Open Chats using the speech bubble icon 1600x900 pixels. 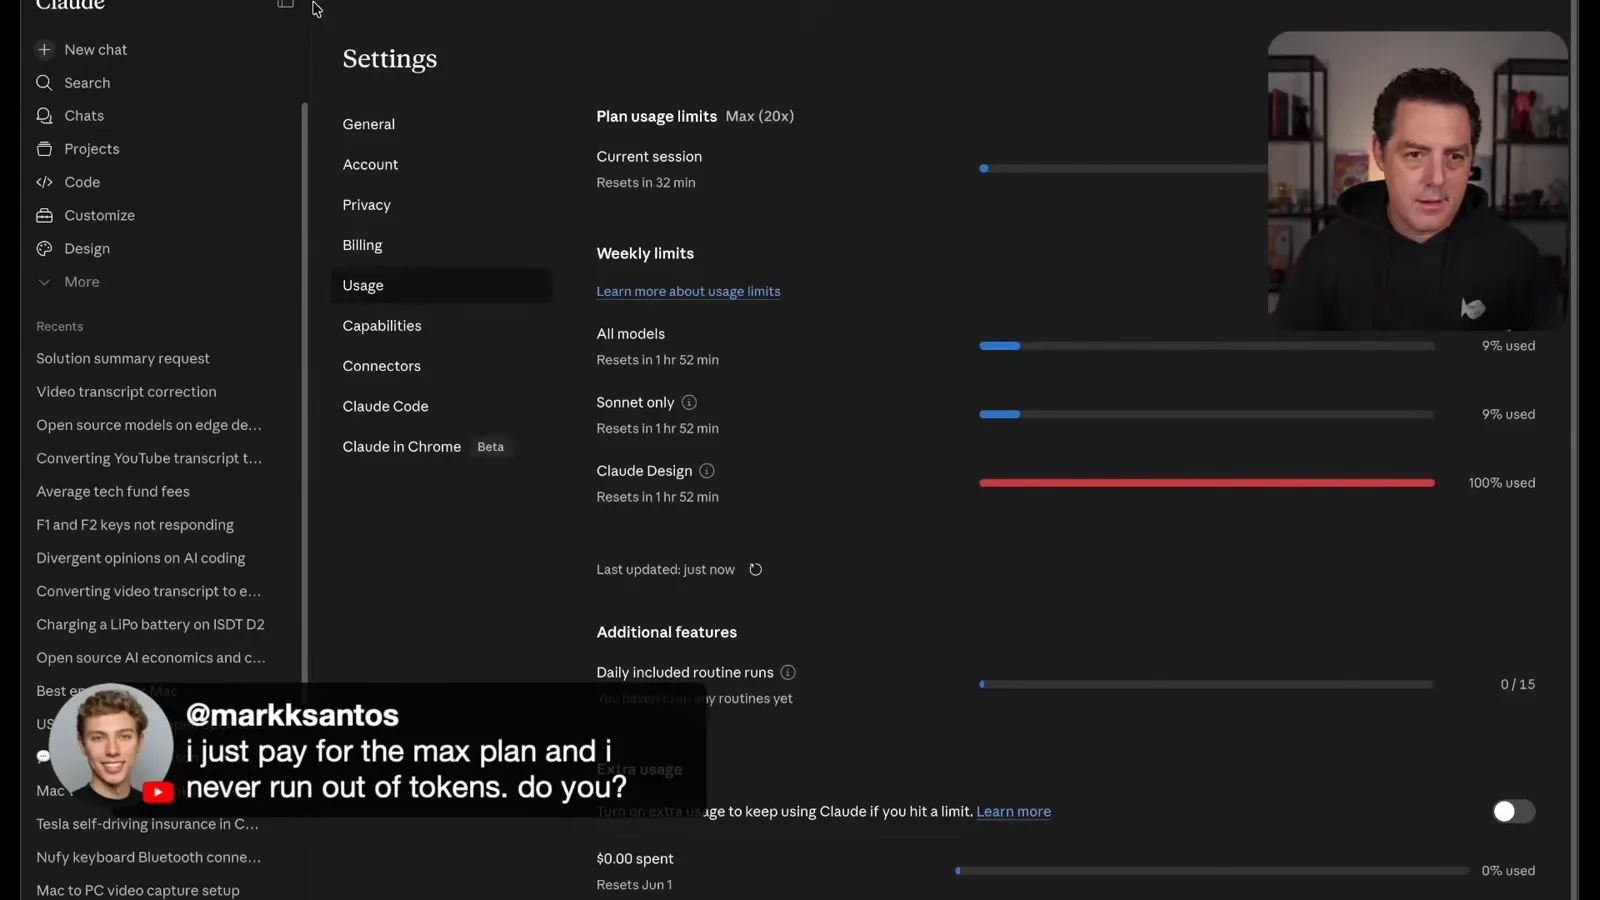point(44,116)
